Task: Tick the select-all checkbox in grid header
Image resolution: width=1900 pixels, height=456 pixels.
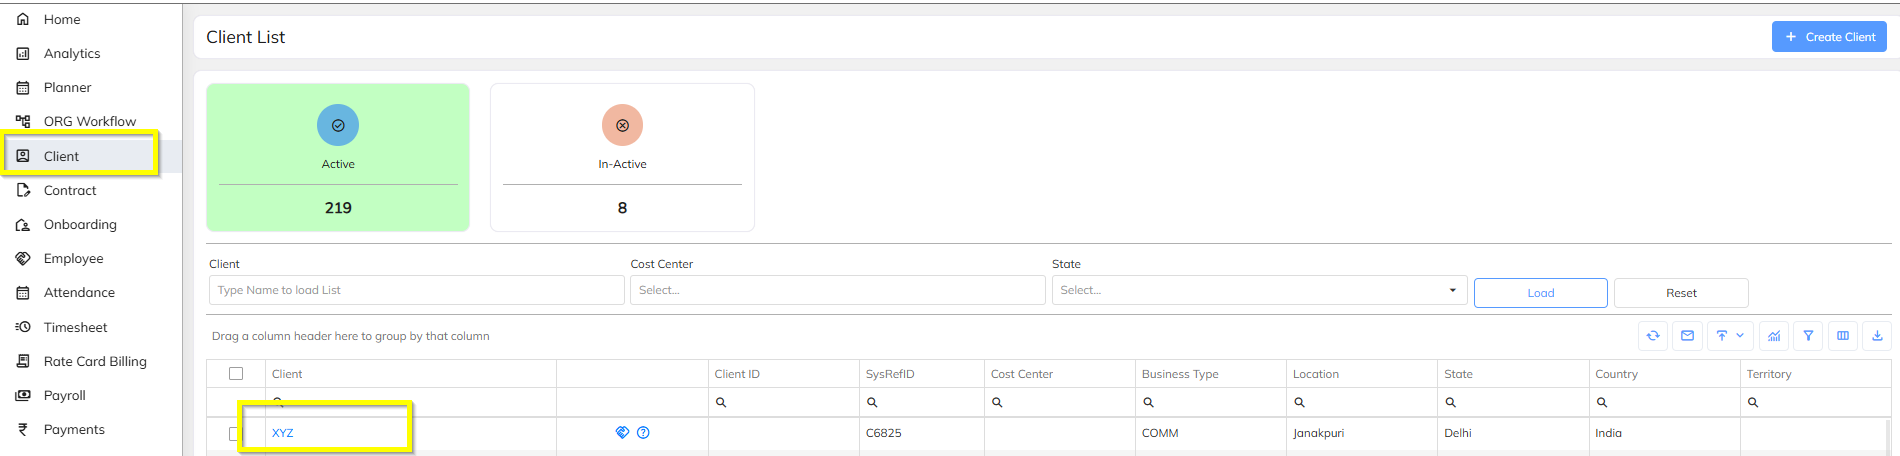Action: 236,374
